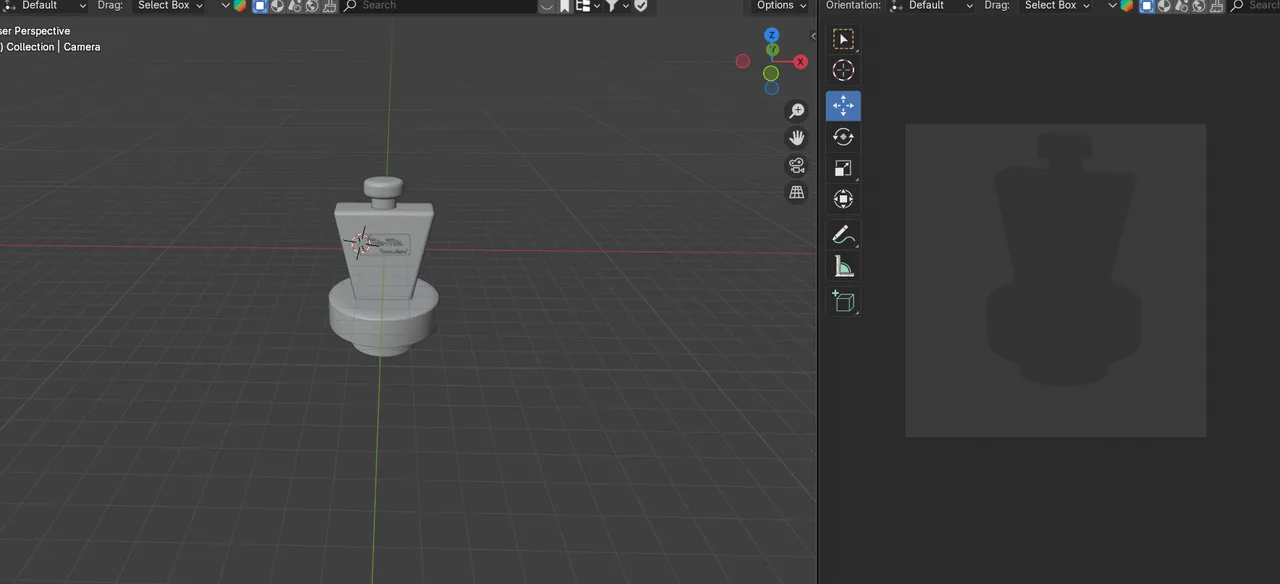This screenshot has width=1280, height=584.
Task: Select the brush mode in left header
Action: 329,5
